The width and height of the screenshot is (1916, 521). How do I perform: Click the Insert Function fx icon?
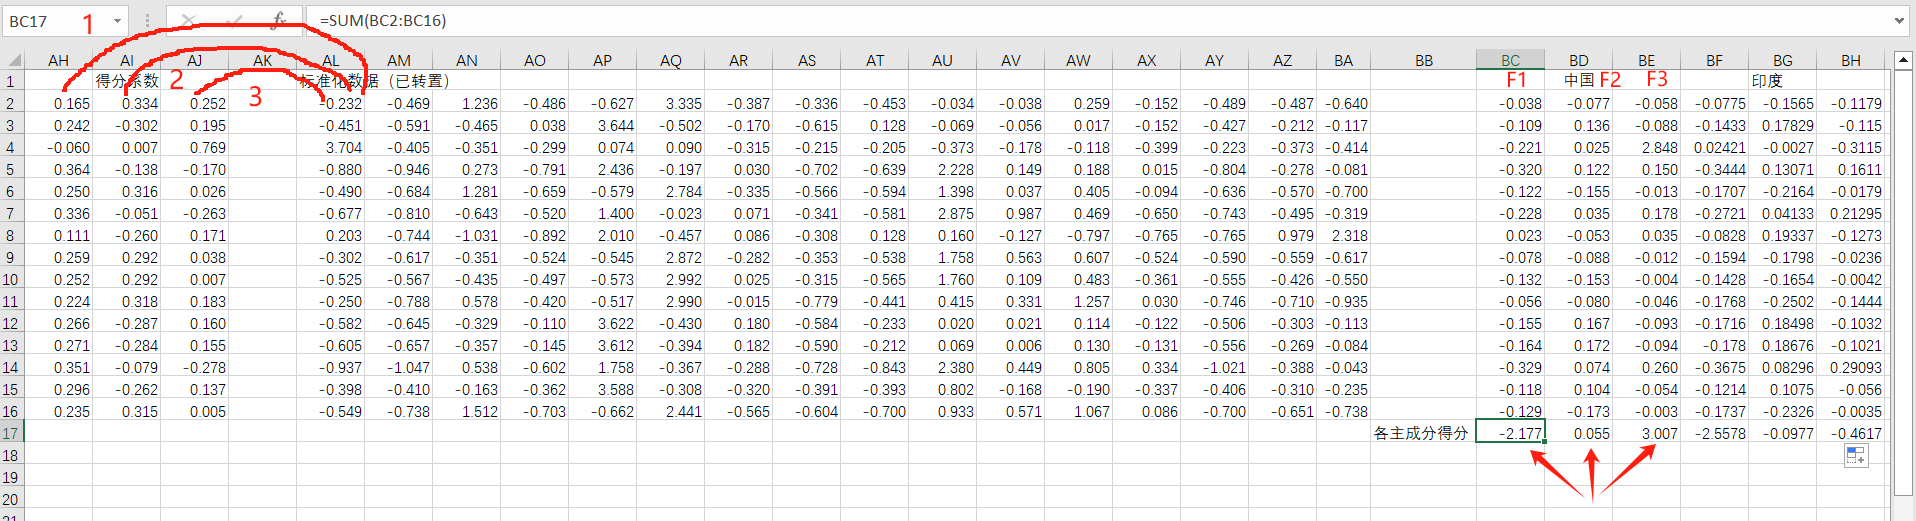click(x=279, y=20)
